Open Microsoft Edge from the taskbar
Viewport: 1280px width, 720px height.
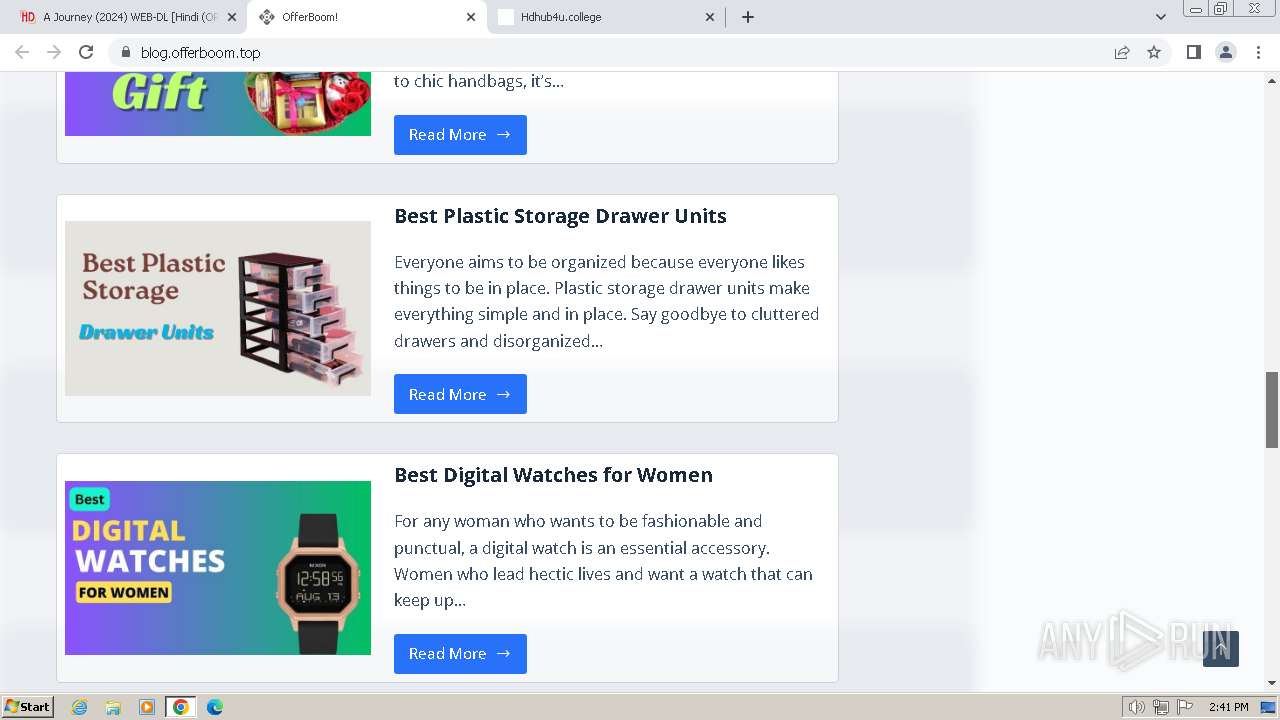tap(214, 707)
